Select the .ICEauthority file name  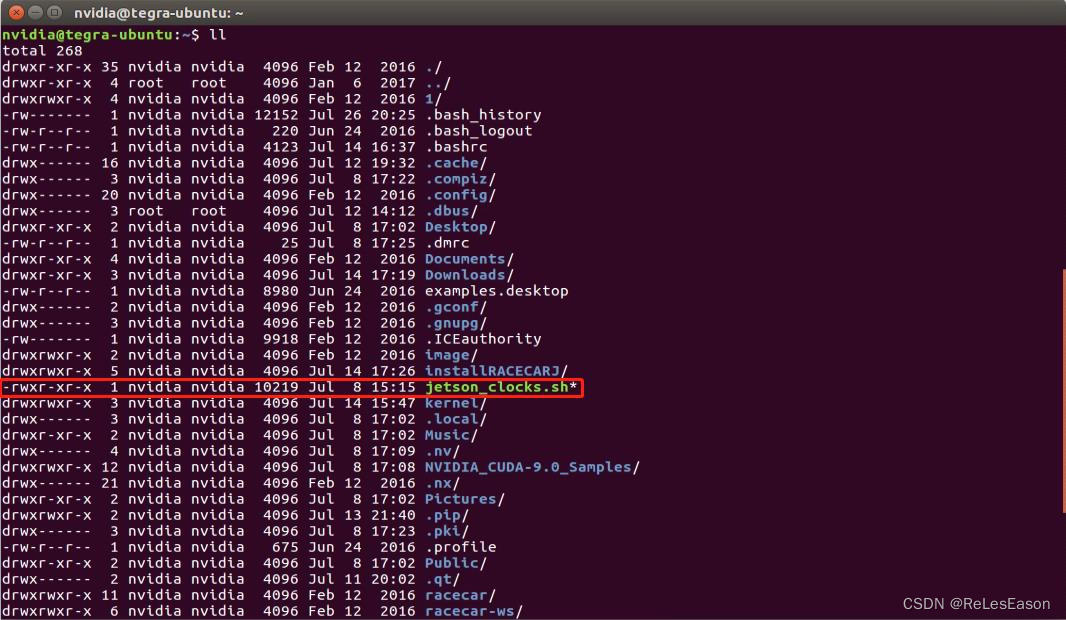coord(483,339)
